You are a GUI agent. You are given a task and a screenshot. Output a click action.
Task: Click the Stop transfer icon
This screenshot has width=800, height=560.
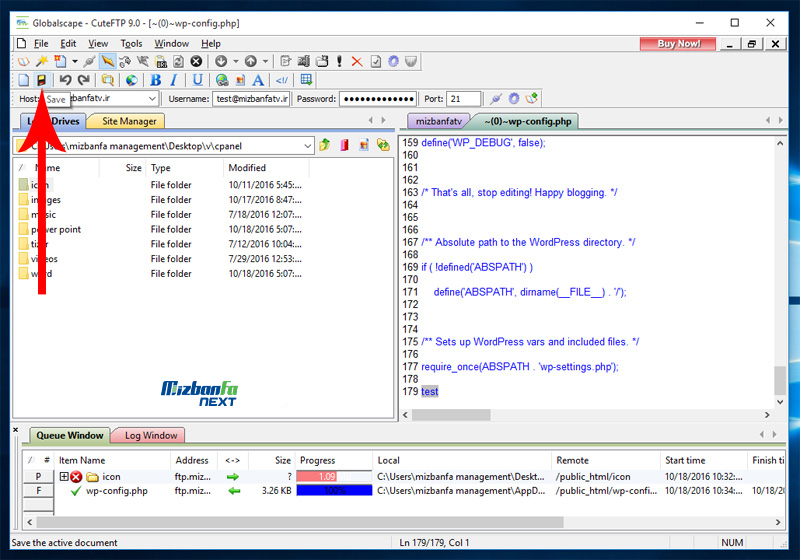tap(196, 61)
